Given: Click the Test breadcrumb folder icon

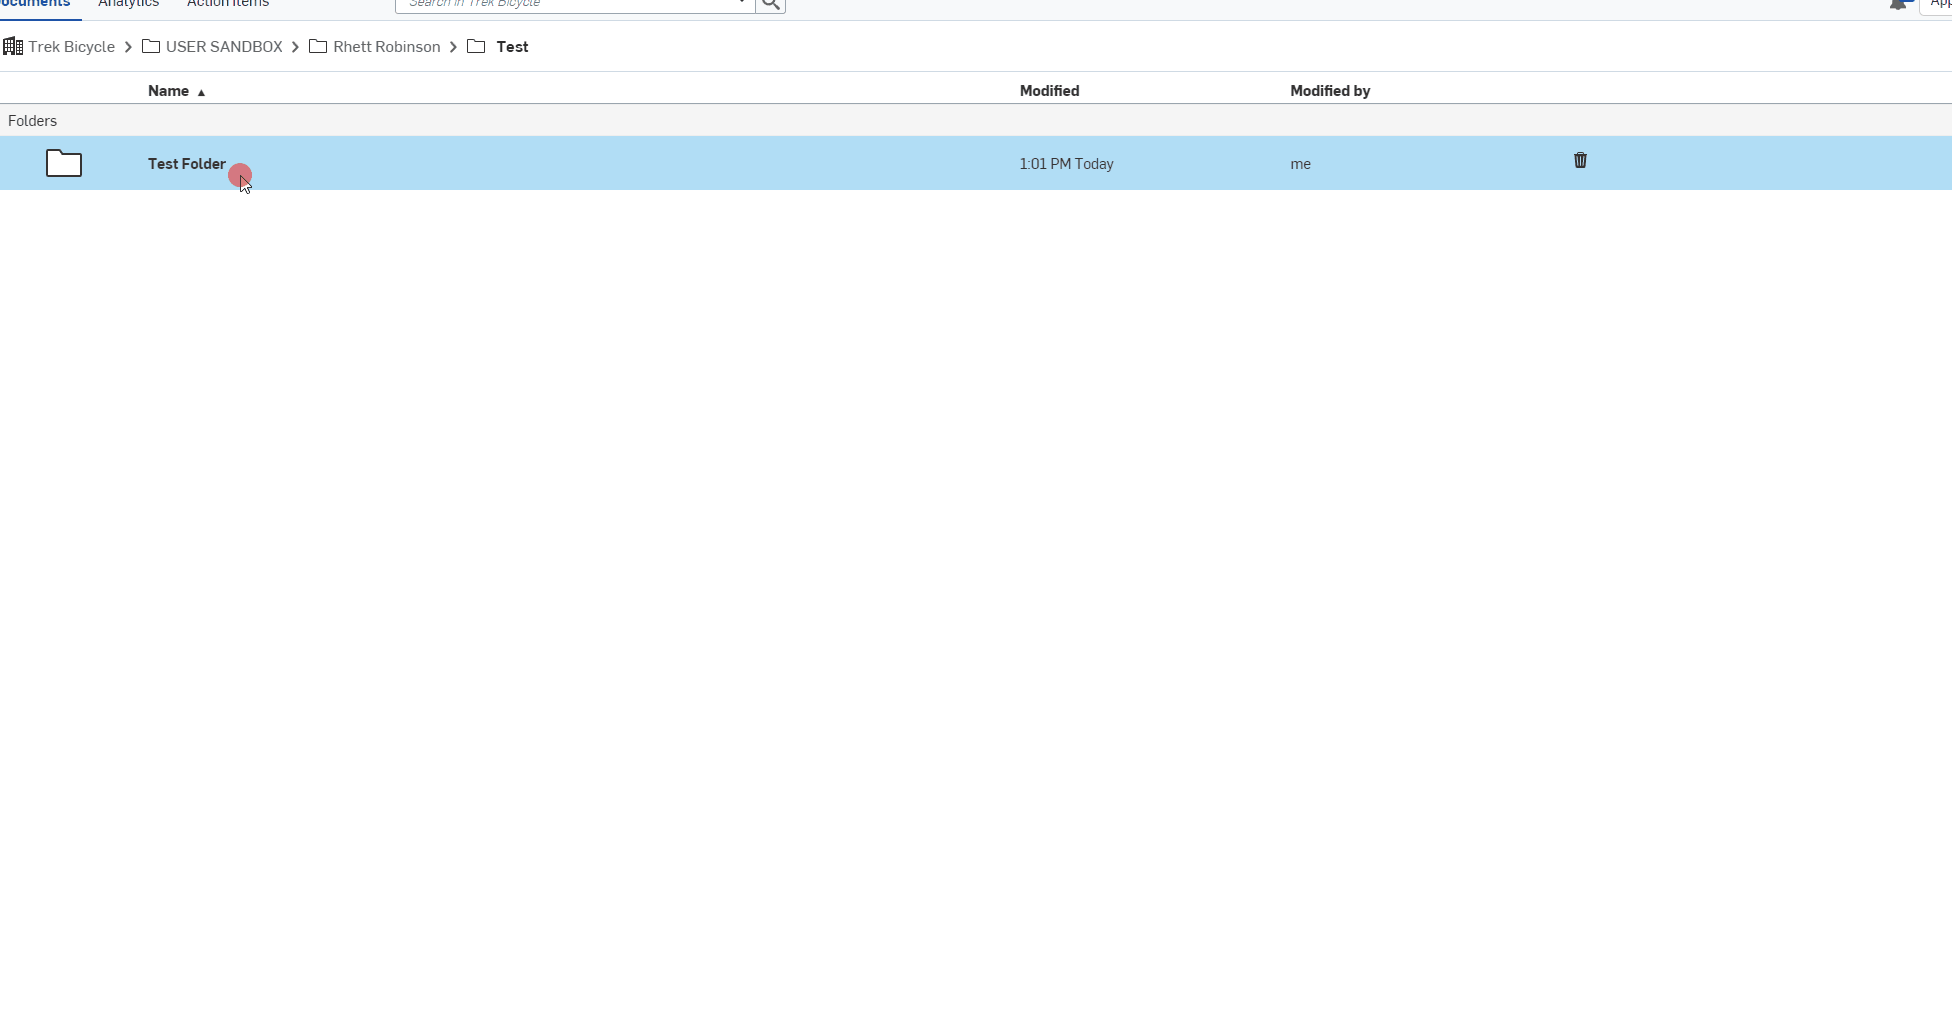Looking at the screenshot, I should point(476,46).
